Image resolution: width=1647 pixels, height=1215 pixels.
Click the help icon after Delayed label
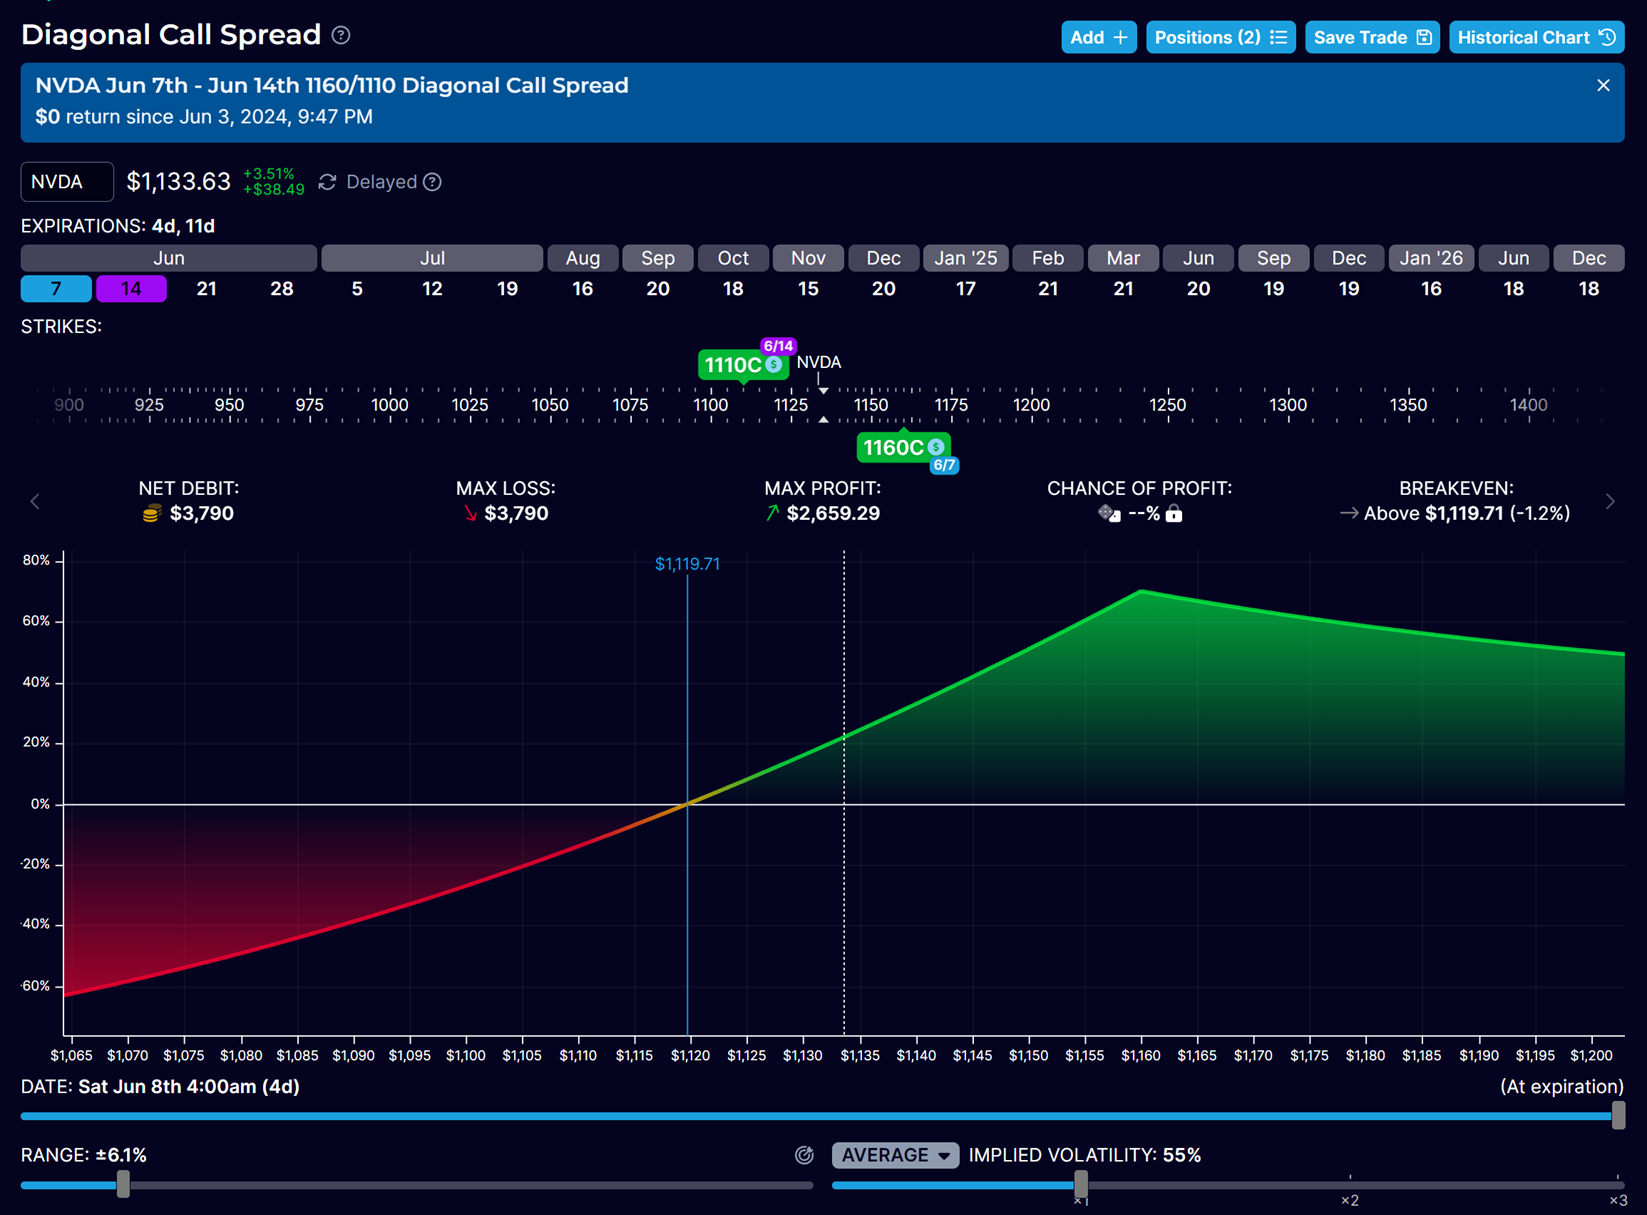coord(432,182)
